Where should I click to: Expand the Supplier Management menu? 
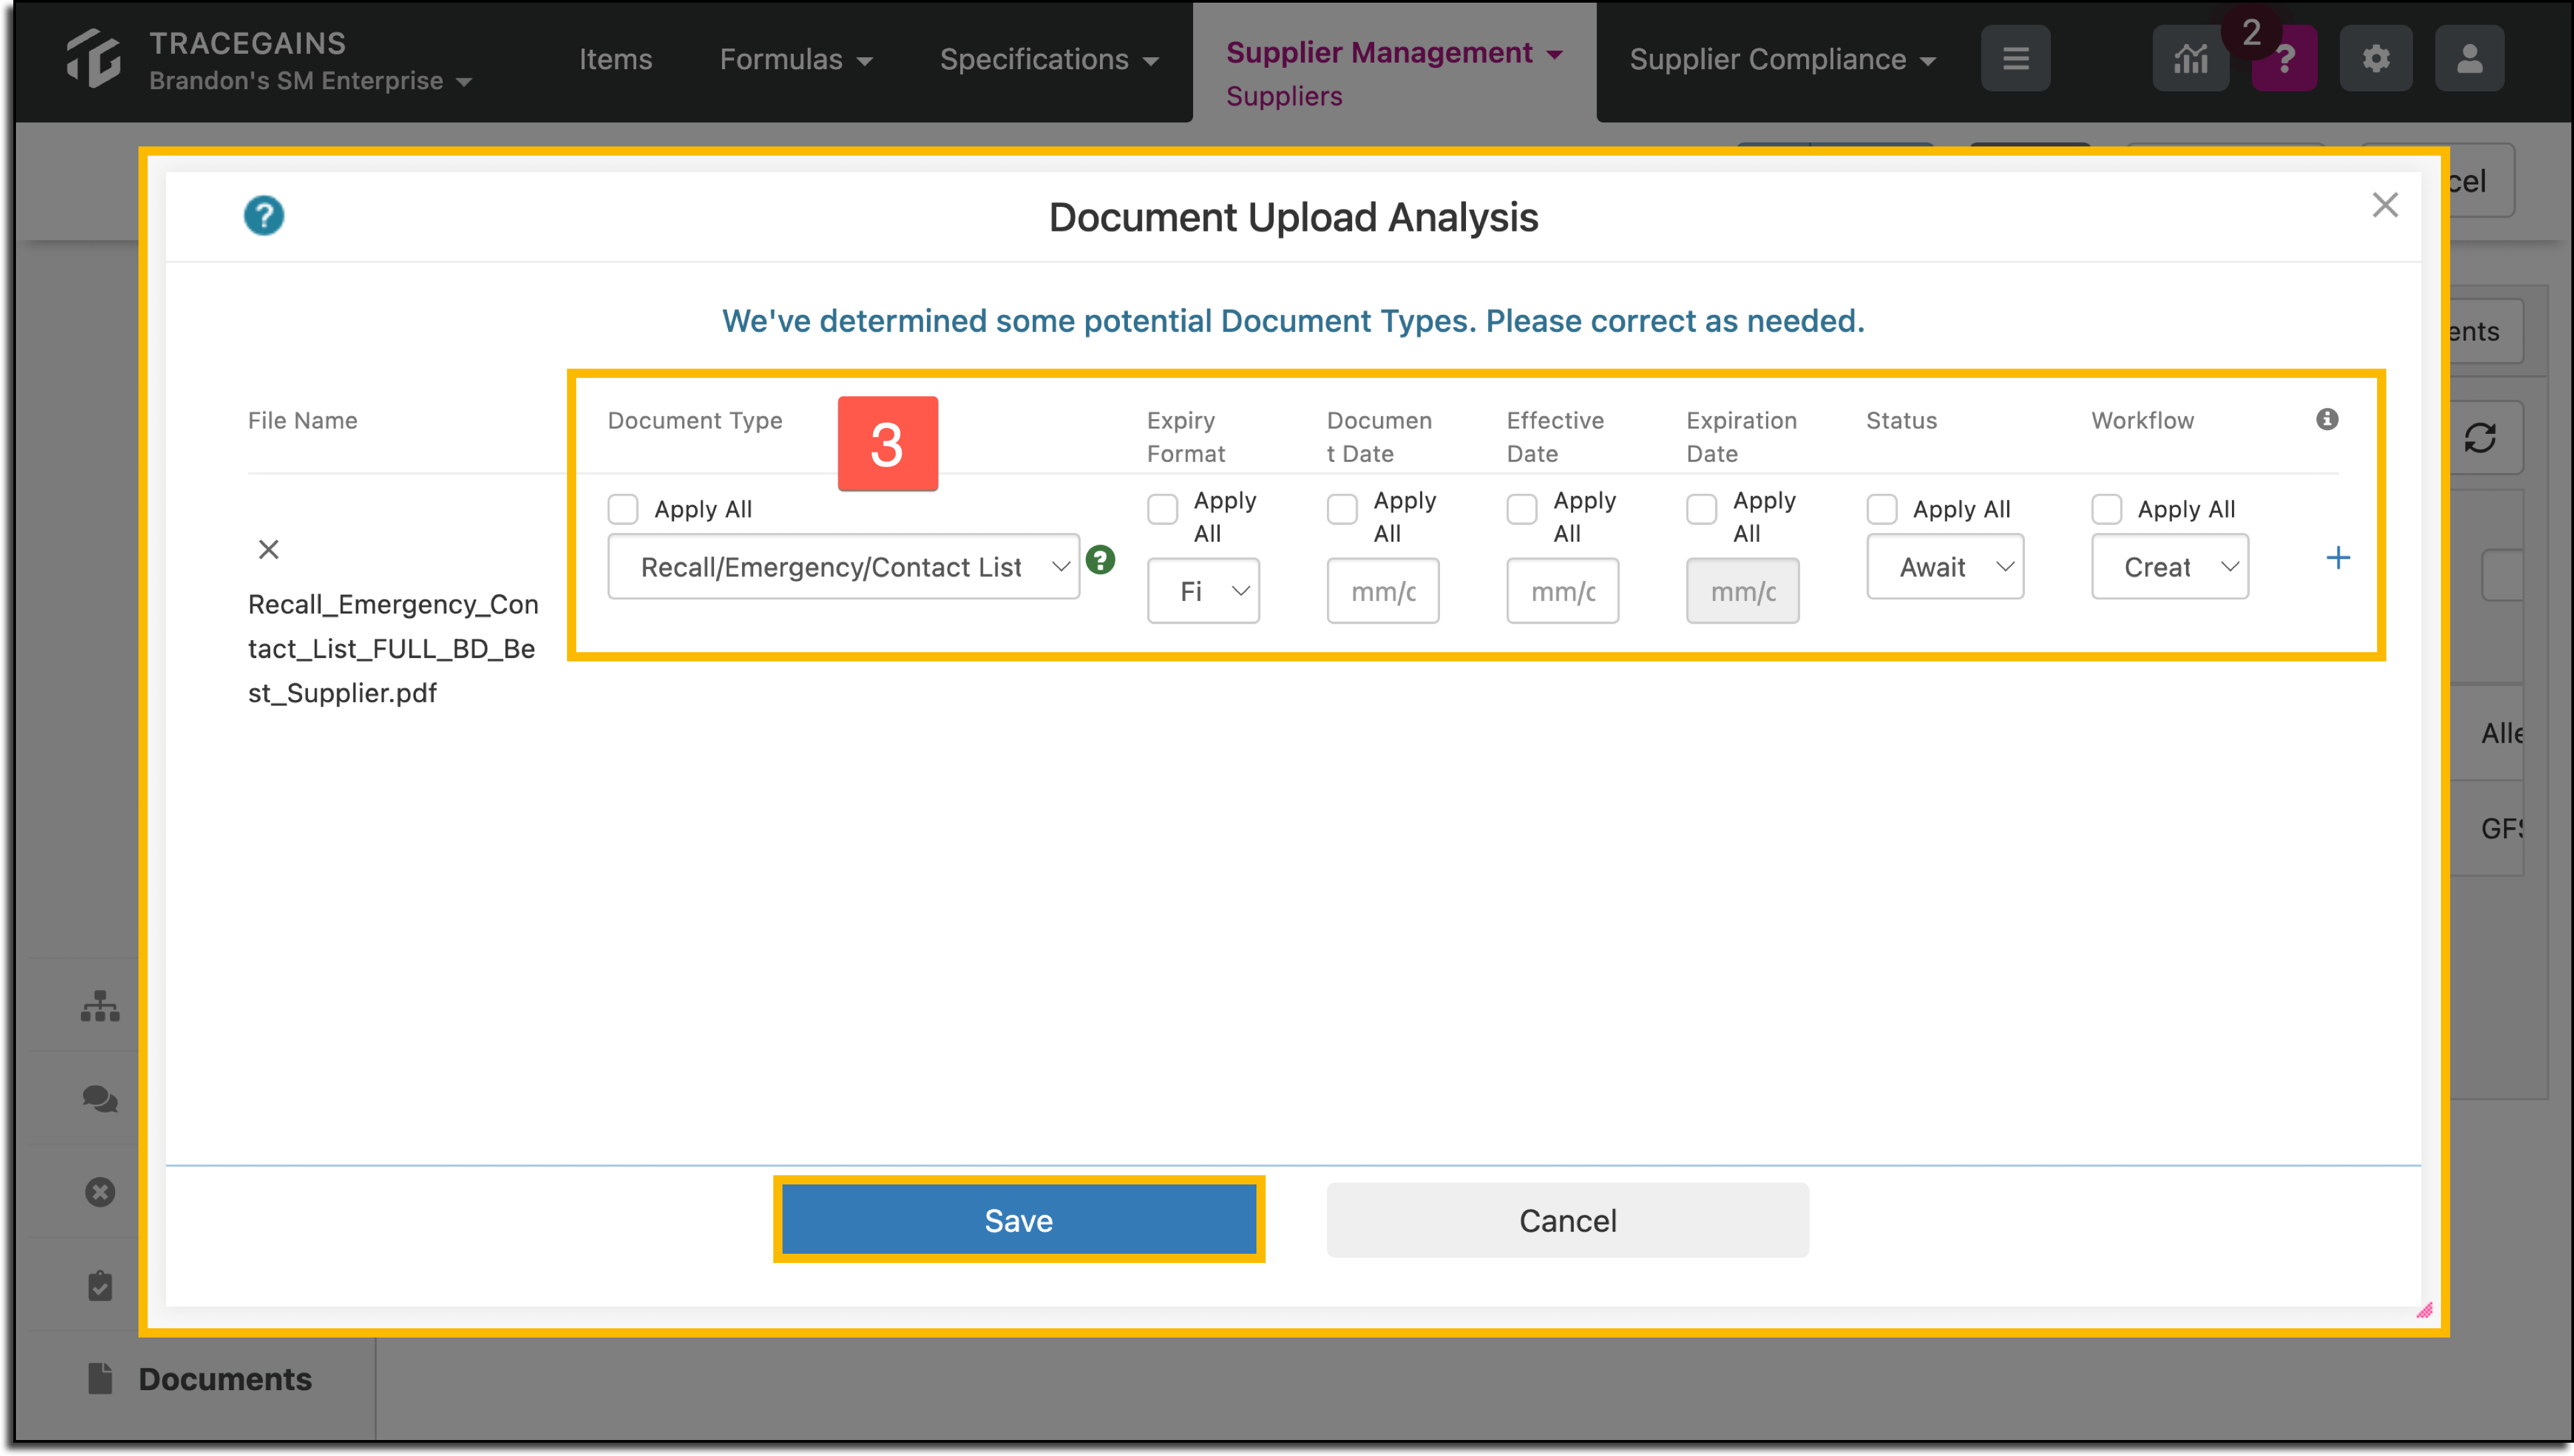click(x=1394, y=52)
